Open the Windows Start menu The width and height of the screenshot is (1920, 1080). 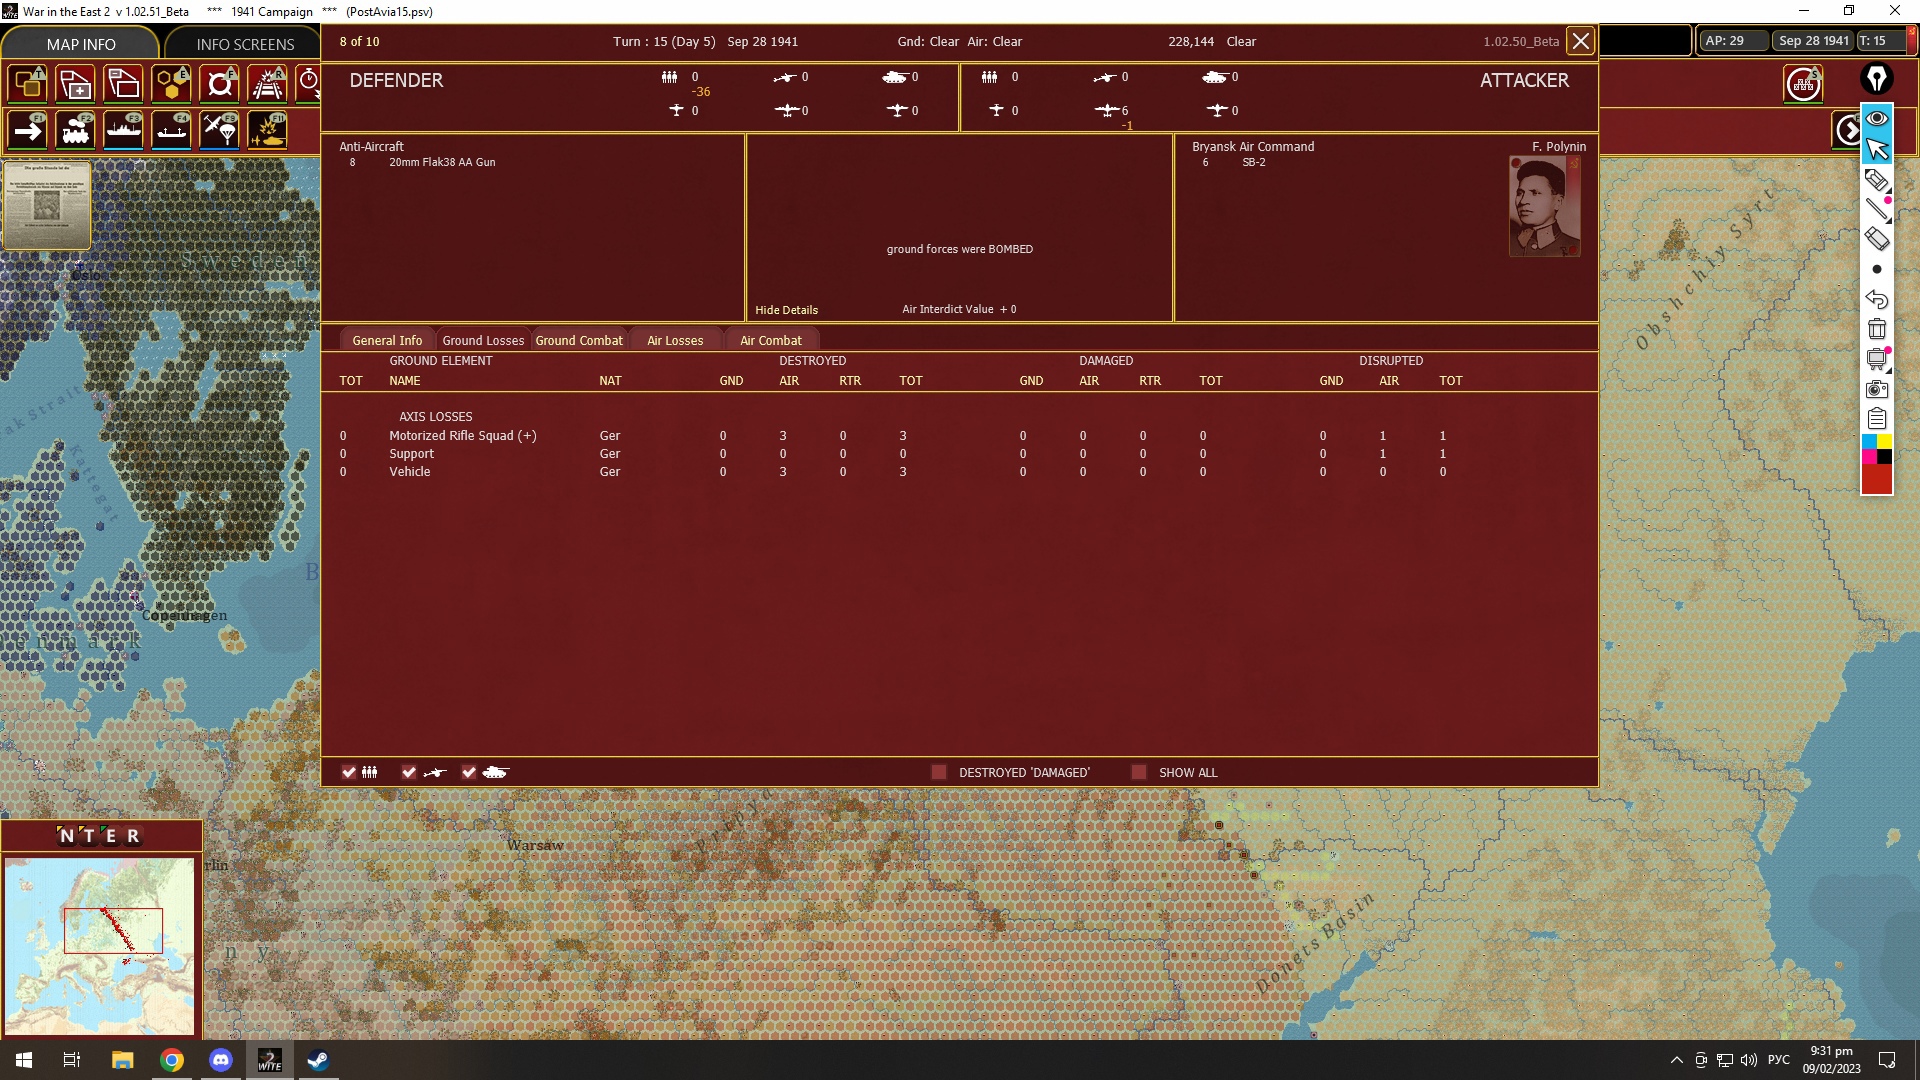coord(24,1060)
